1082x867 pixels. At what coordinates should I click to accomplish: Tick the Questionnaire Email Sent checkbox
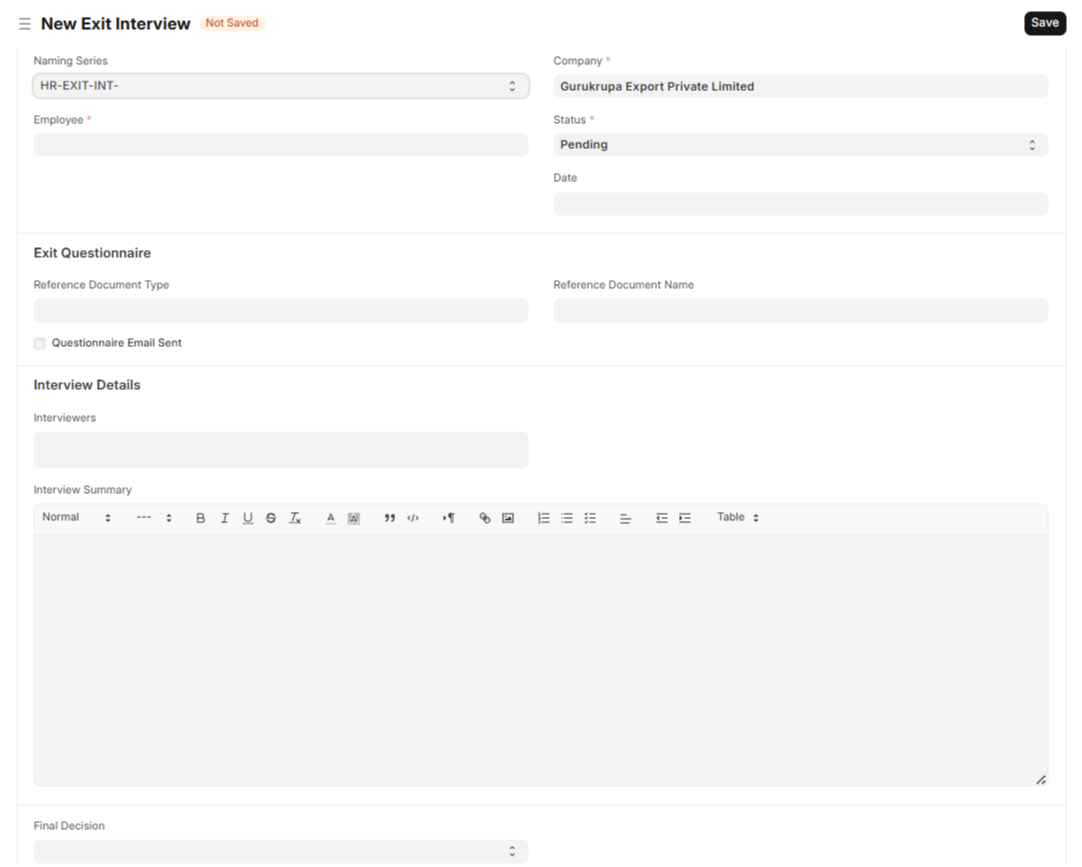[x=39, y=343]
